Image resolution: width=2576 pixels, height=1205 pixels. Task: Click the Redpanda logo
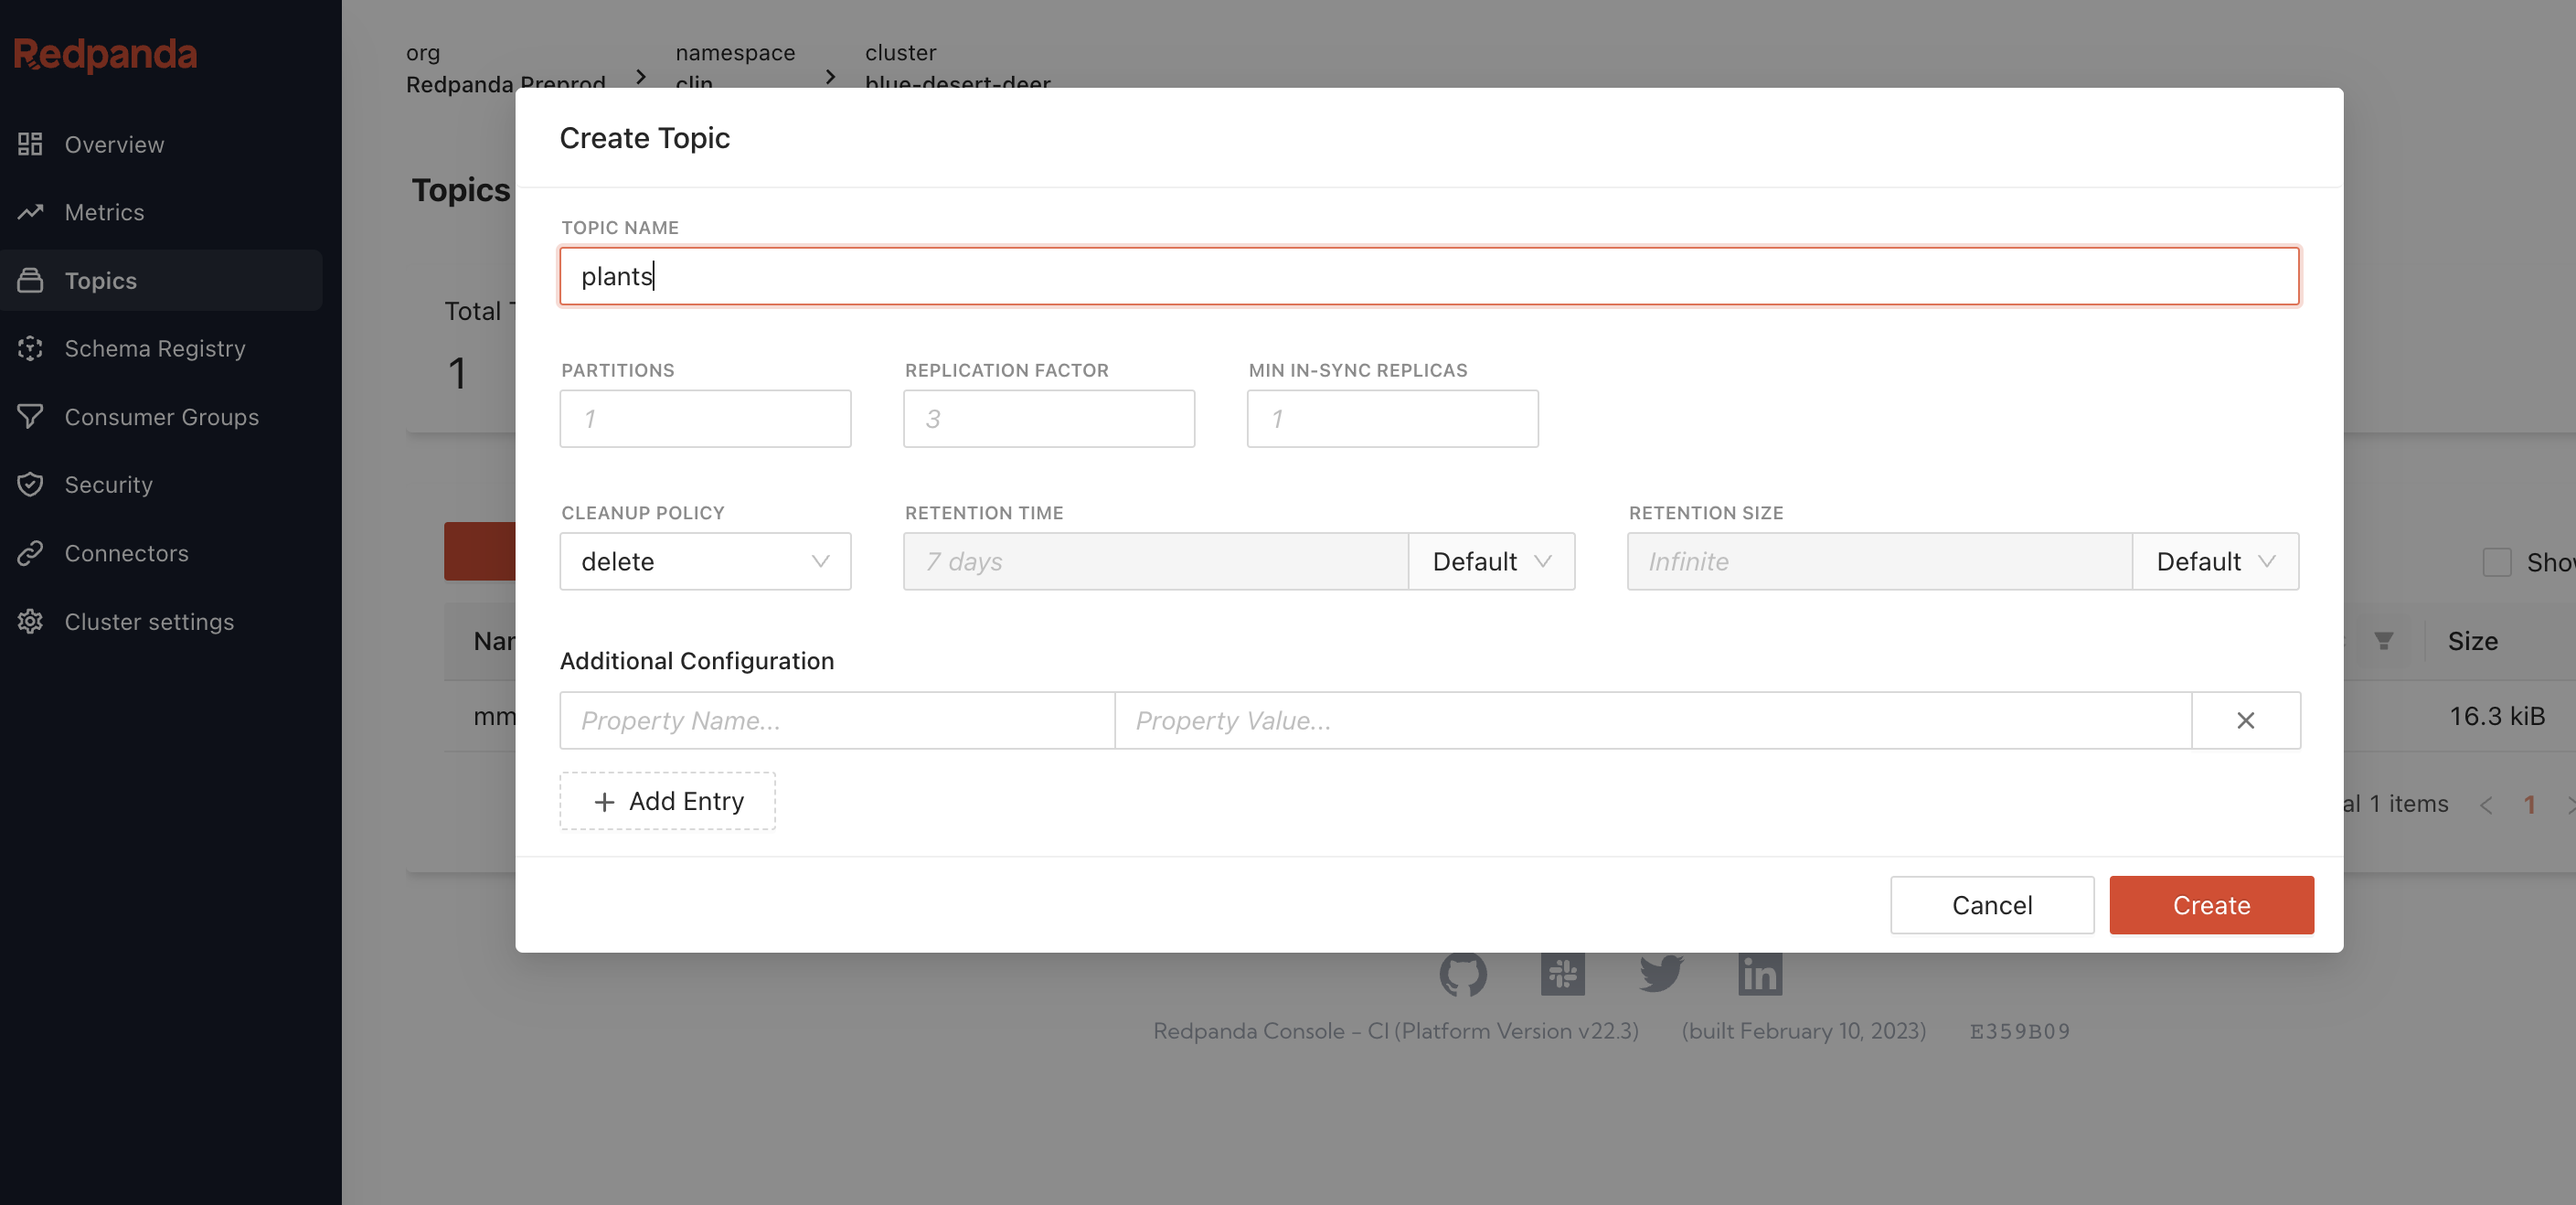click(105, 54)
